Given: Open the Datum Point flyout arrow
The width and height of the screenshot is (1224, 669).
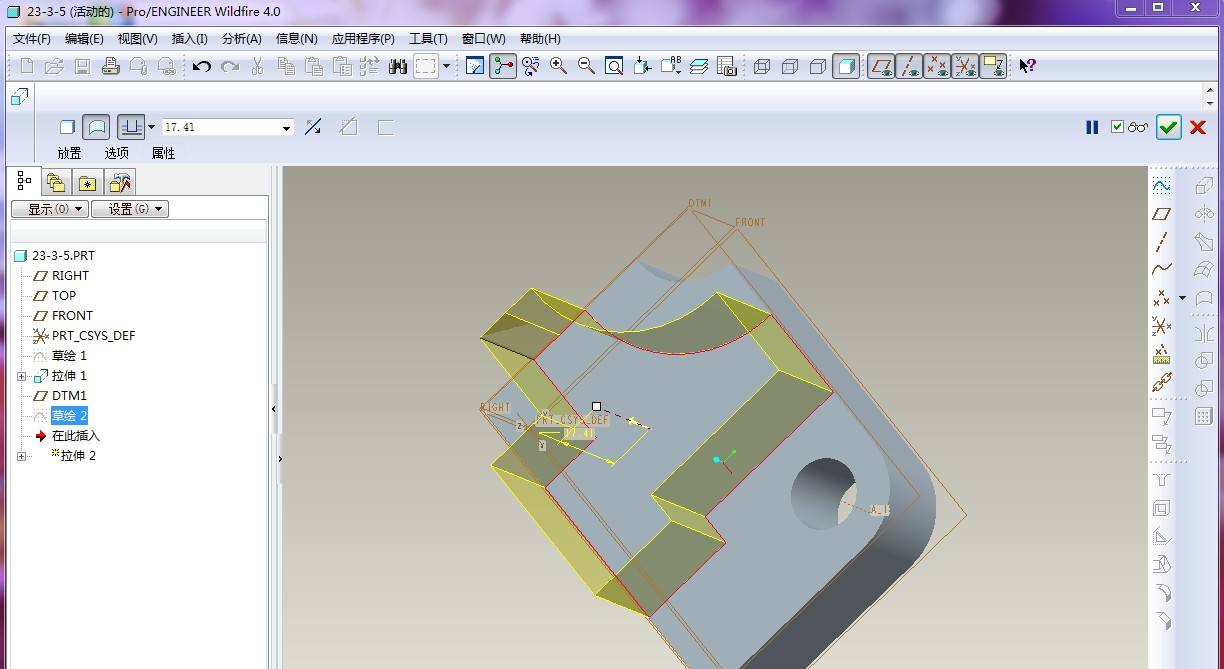Looking at the screenshot, I should 1182,298.
